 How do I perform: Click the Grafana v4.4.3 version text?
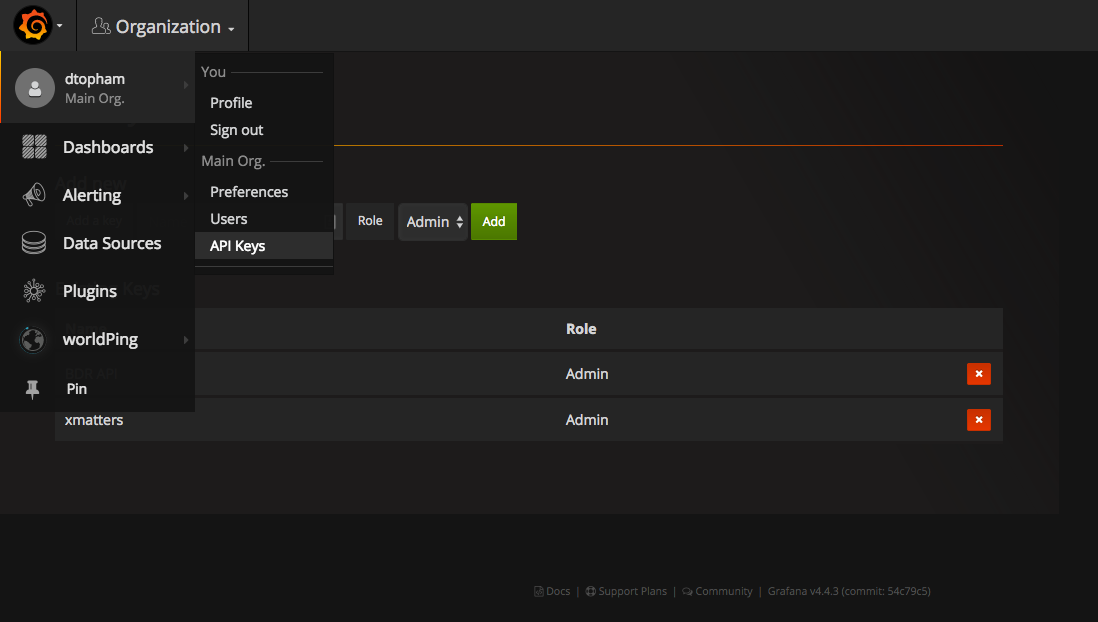coord(849,591)
